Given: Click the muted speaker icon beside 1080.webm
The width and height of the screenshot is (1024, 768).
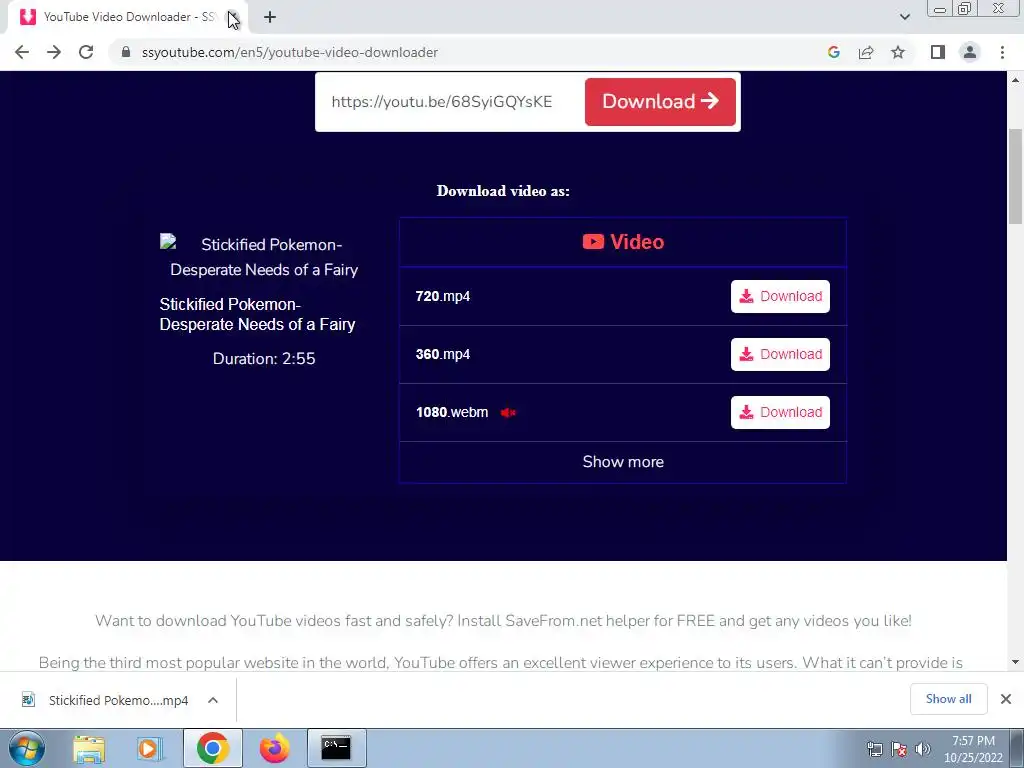Looking at the screenshot, I should coord(508,413).
